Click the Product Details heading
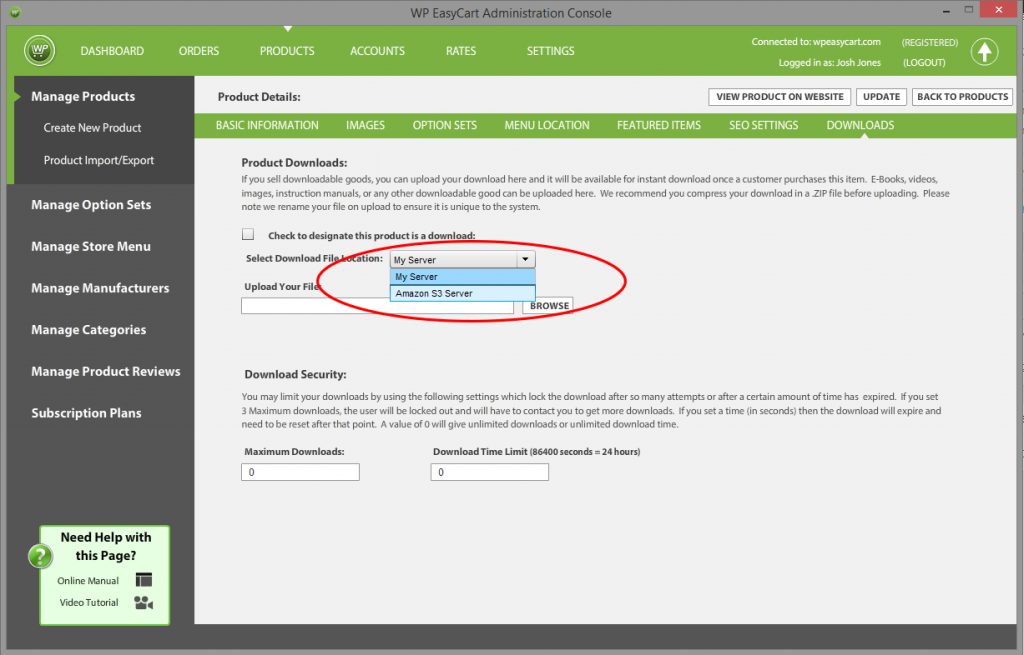The height and width of the screenshot is (655, 1024). [x=259, y=97]
